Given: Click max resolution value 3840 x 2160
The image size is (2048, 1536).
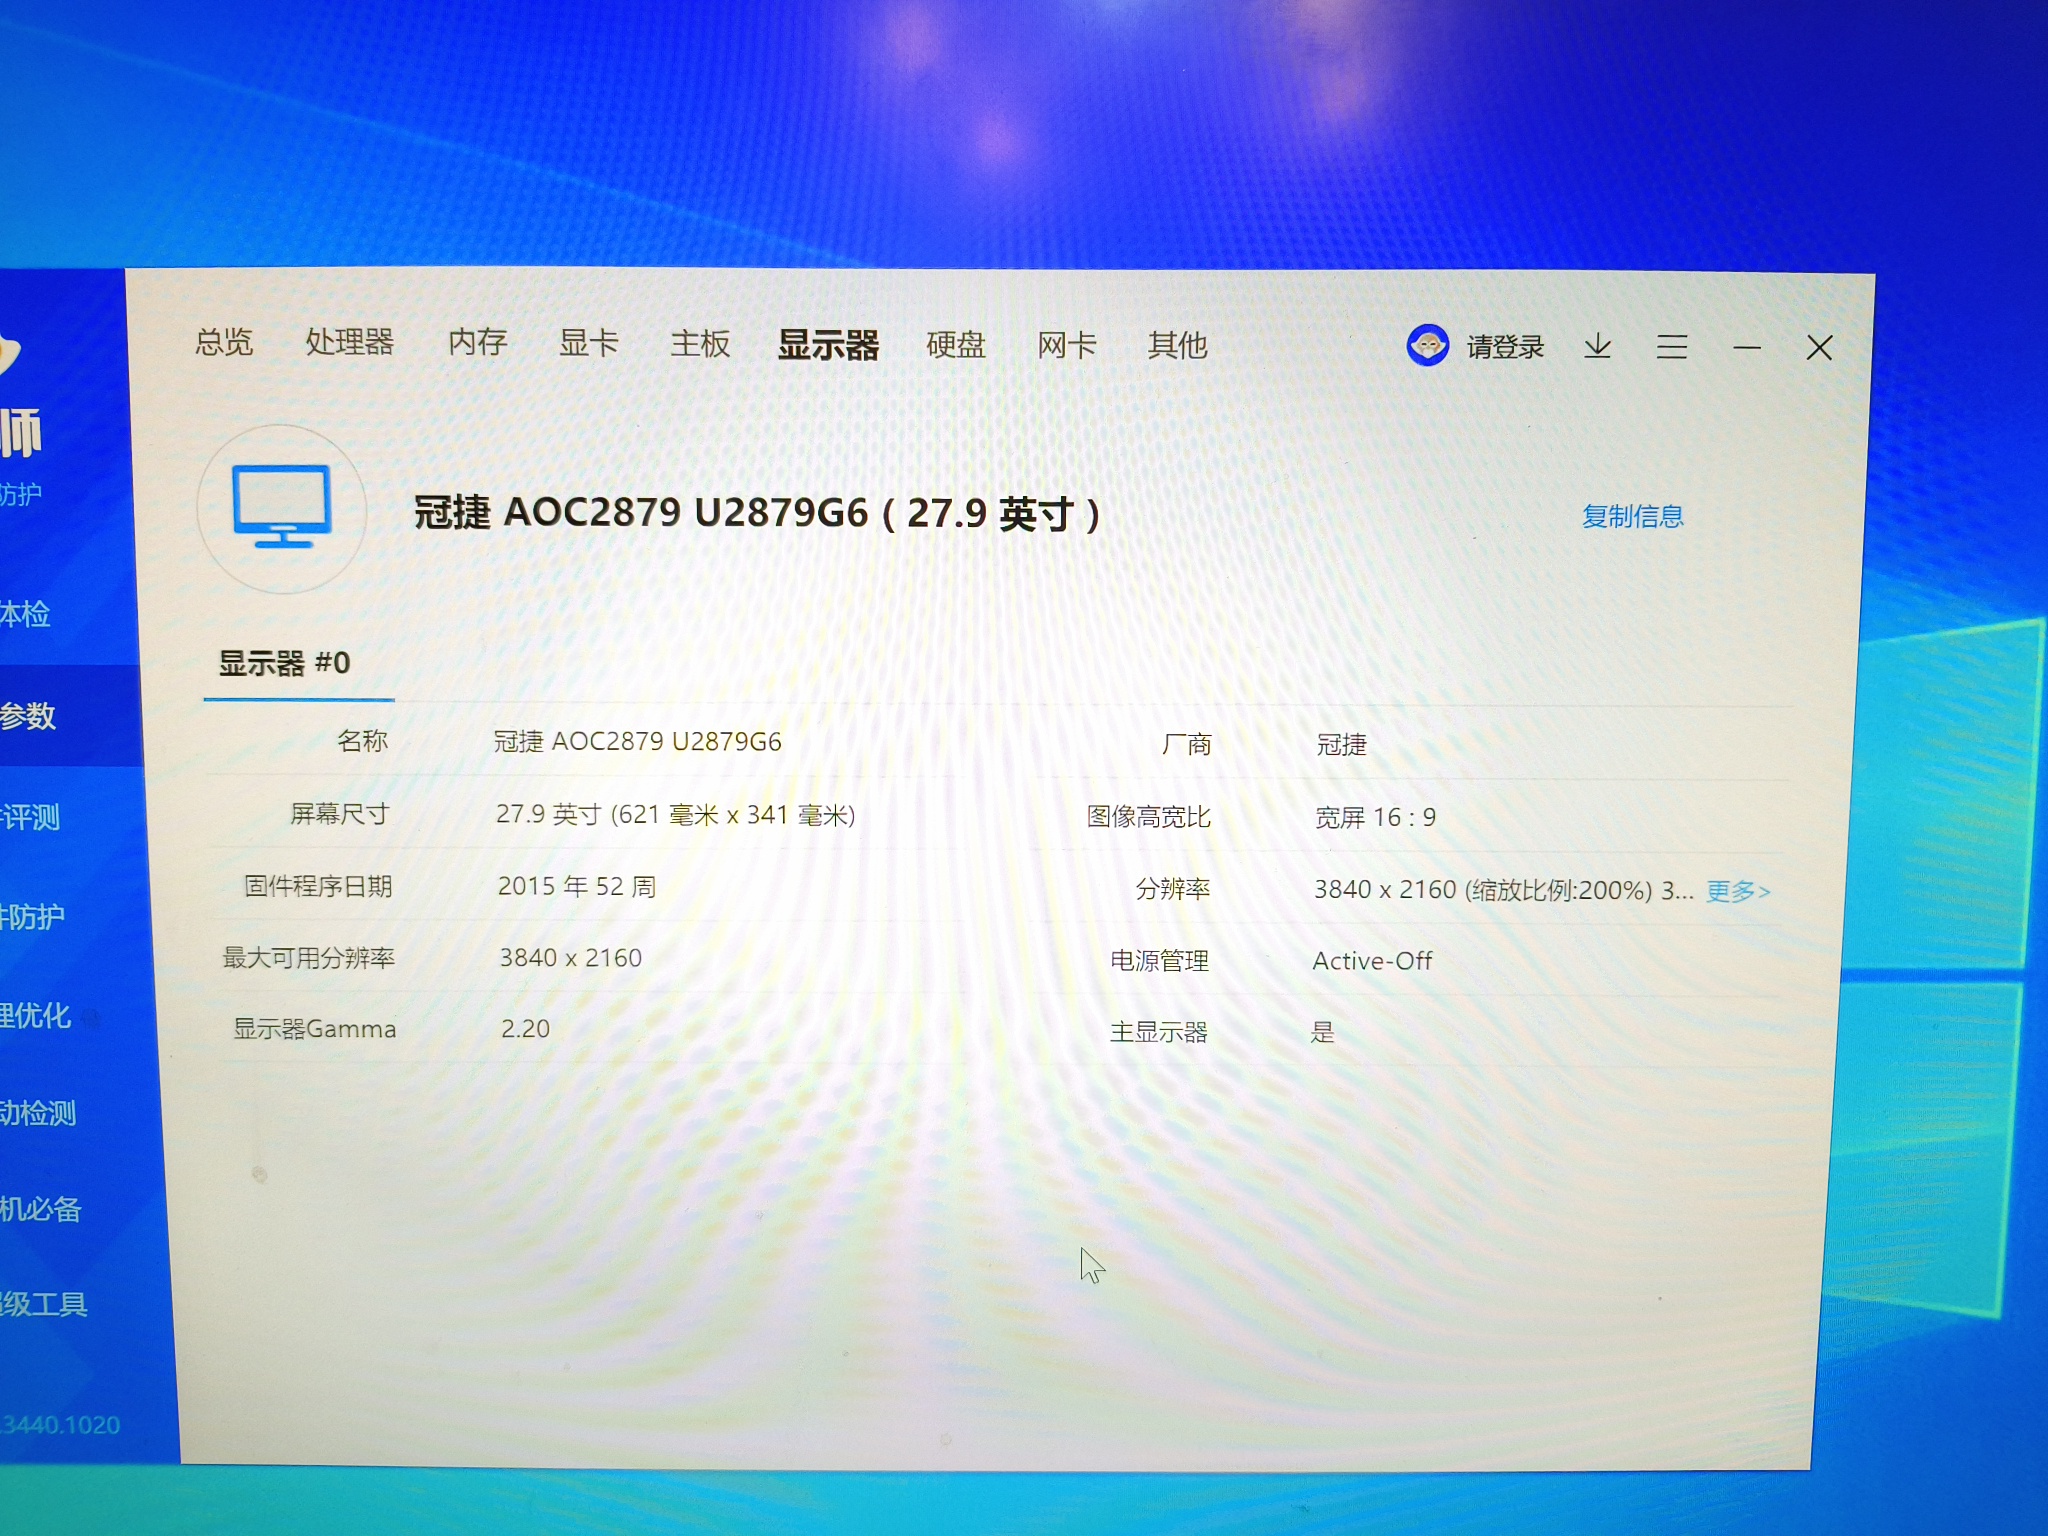Looking at the screenshot, I should pyautogui.click(x=571, y=958).
